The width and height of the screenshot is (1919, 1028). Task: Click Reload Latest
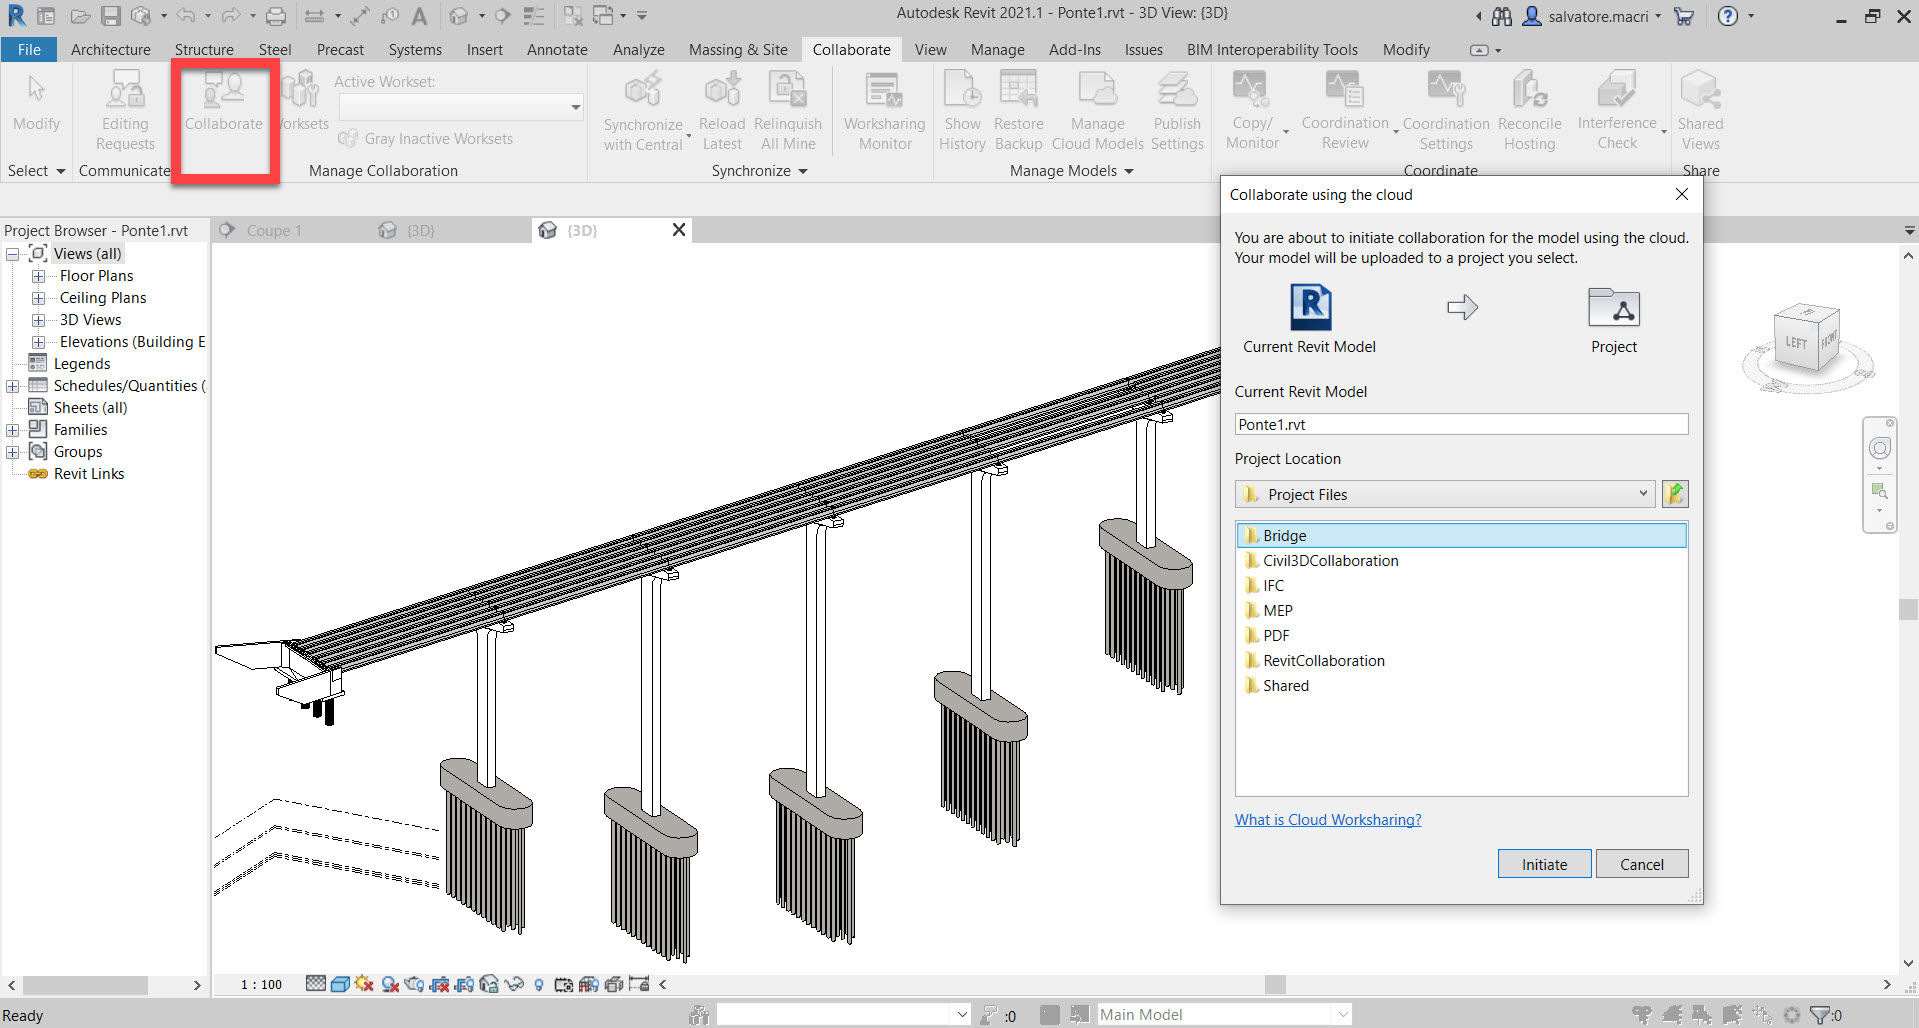click(x=722, y=111)
